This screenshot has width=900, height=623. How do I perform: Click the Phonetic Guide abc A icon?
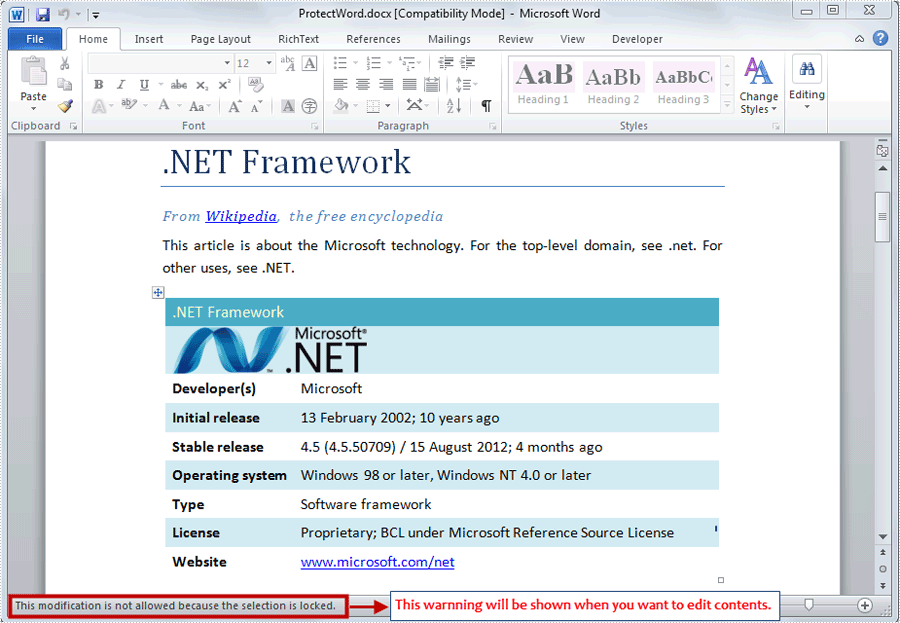[288, 63]
